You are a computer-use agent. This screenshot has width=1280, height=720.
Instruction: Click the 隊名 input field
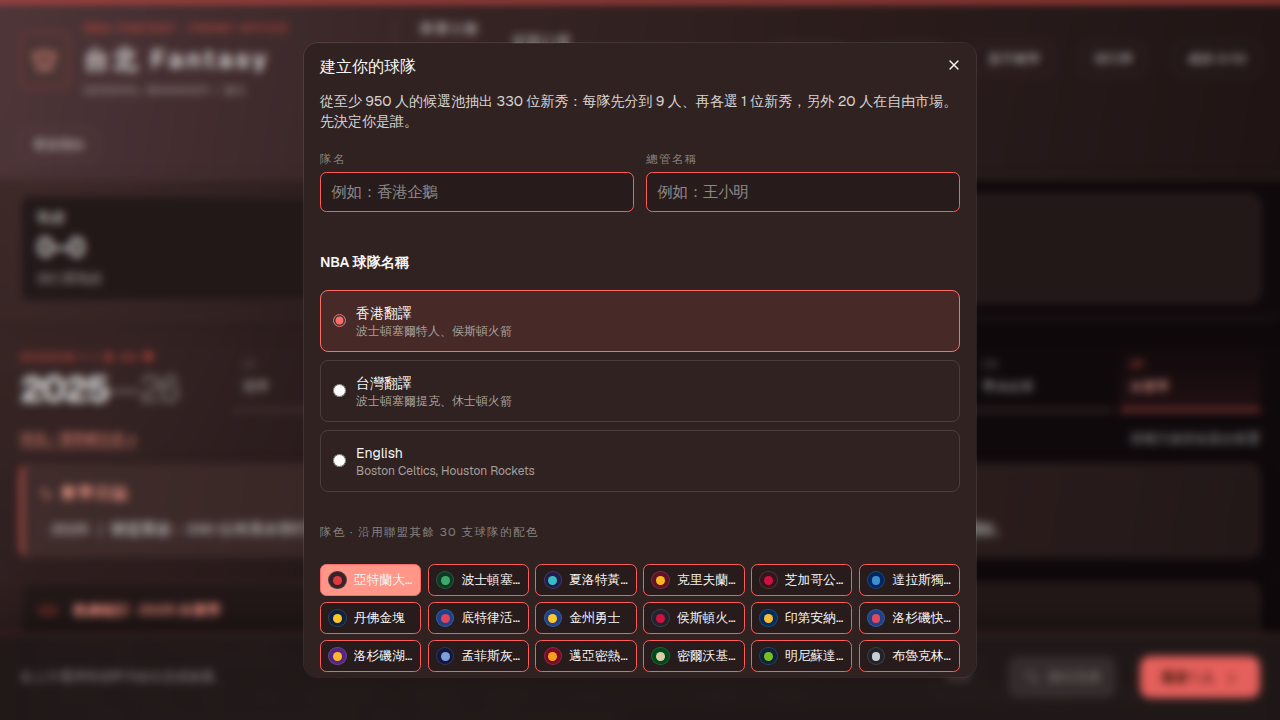tap(477, 192)
